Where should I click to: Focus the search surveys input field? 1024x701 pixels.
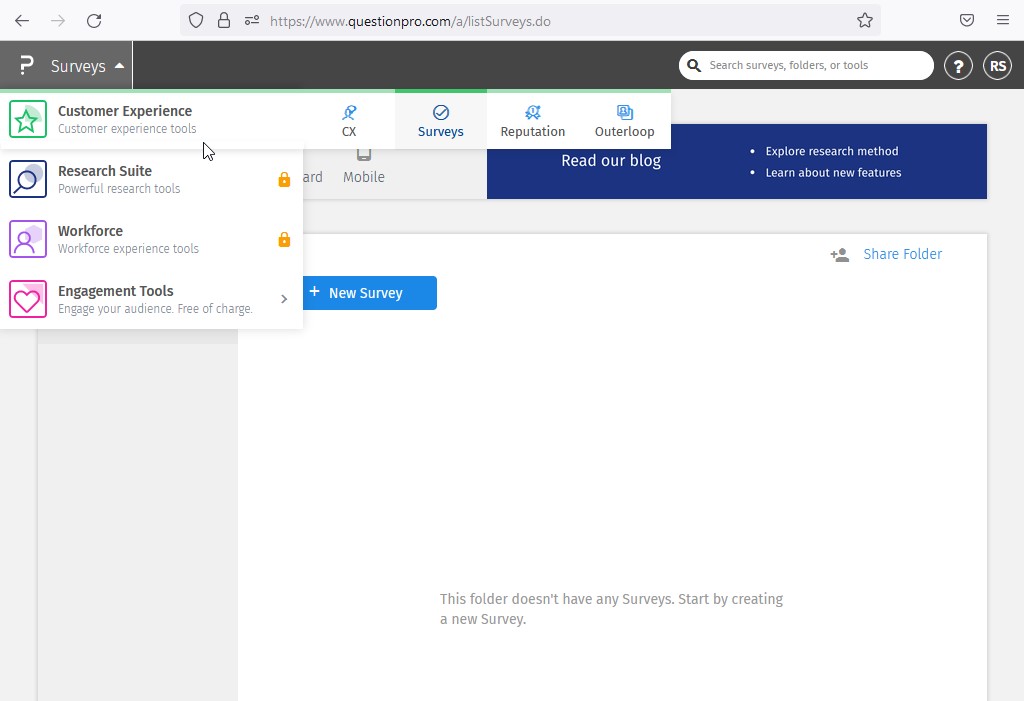click(815, 66)
